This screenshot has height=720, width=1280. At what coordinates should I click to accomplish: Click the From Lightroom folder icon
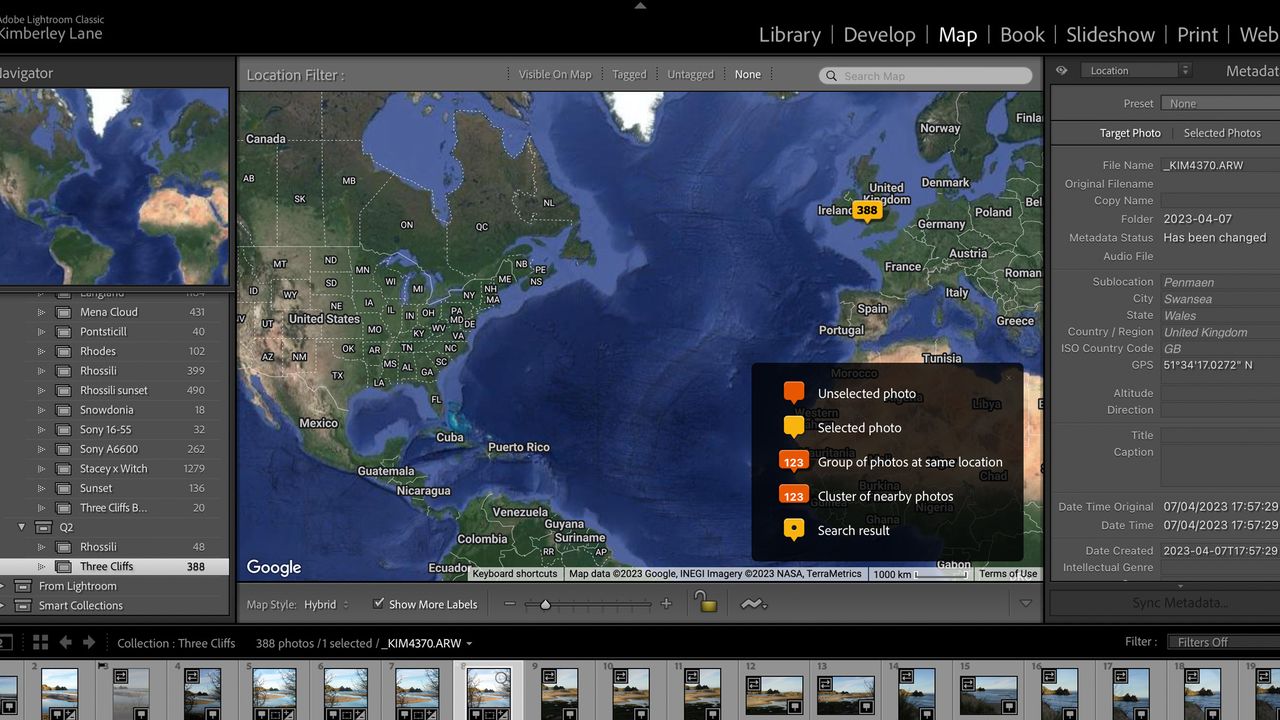click(x=23, y=586)
